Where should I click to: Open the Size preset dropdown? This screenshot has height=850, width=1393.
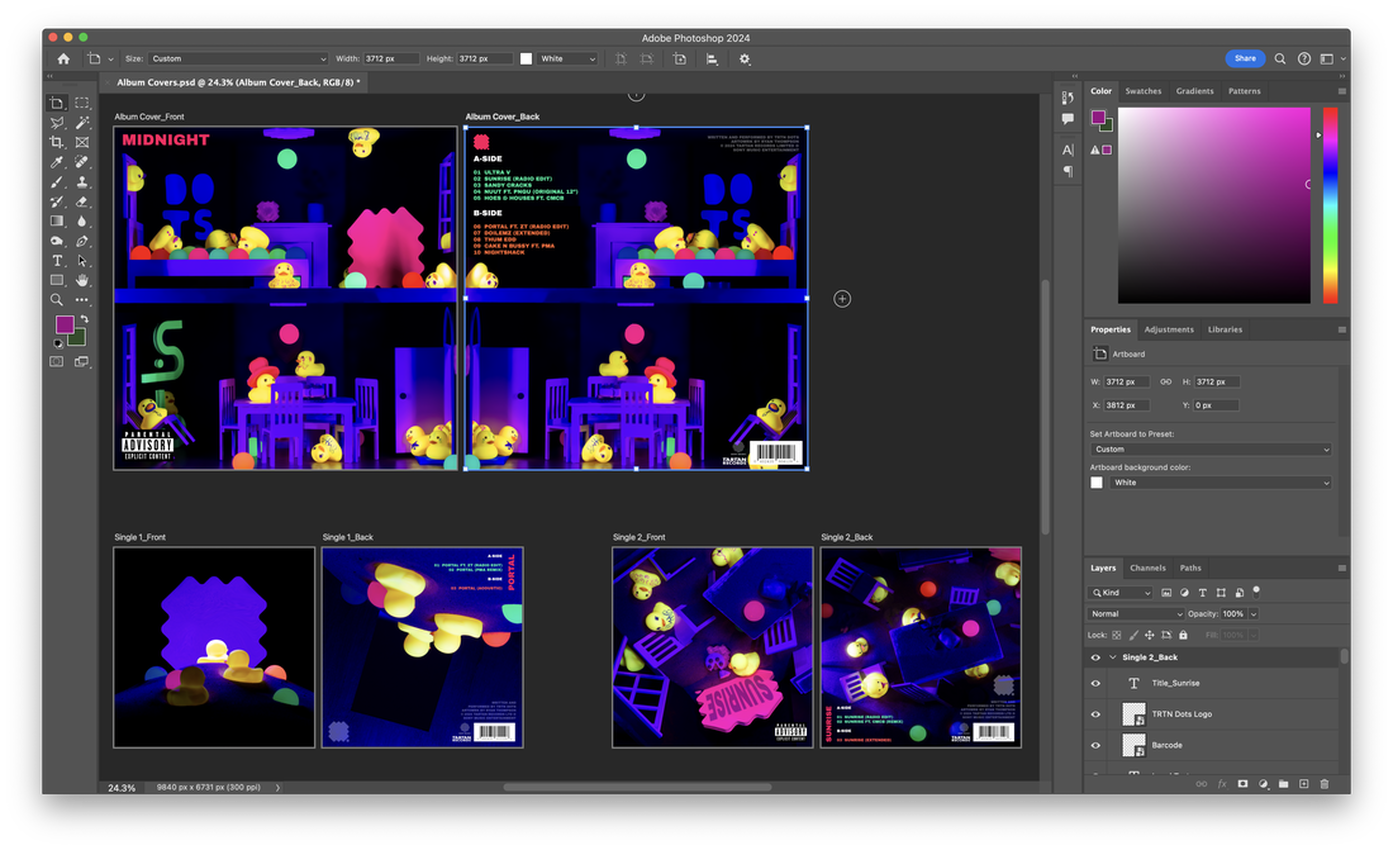(238, 59)
